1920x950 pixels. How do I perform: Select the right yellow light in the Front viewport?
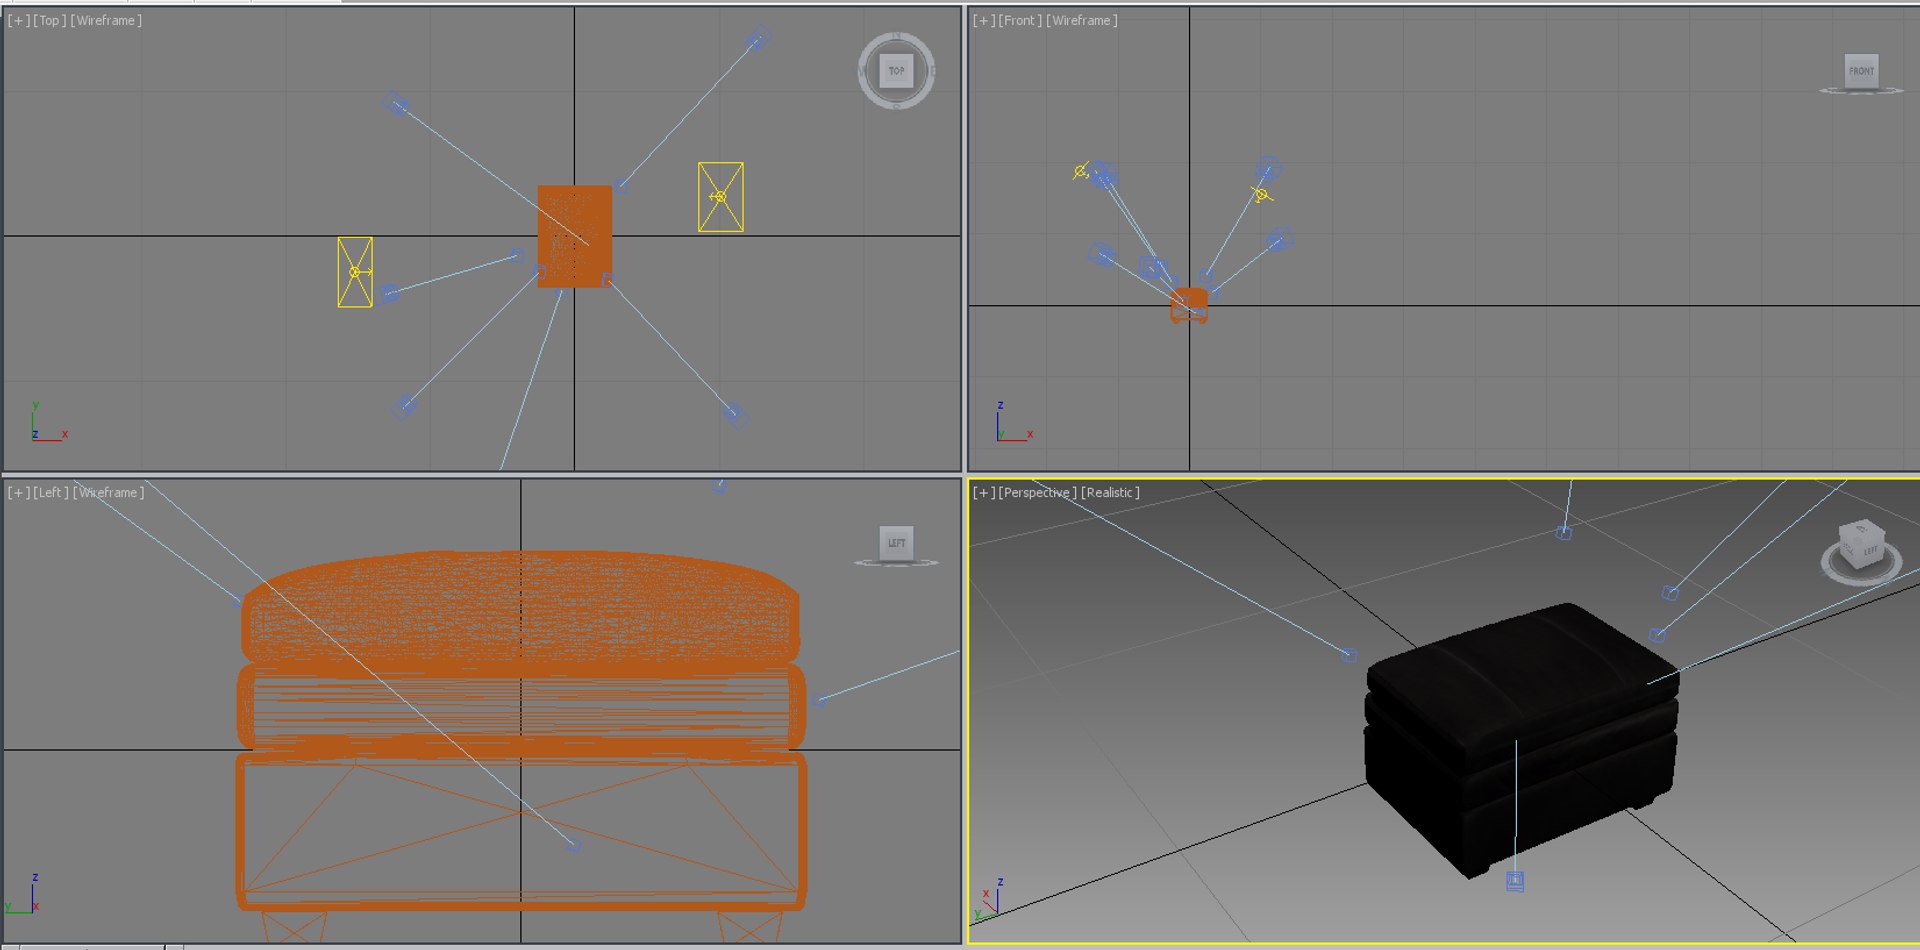pos(1262,194)
